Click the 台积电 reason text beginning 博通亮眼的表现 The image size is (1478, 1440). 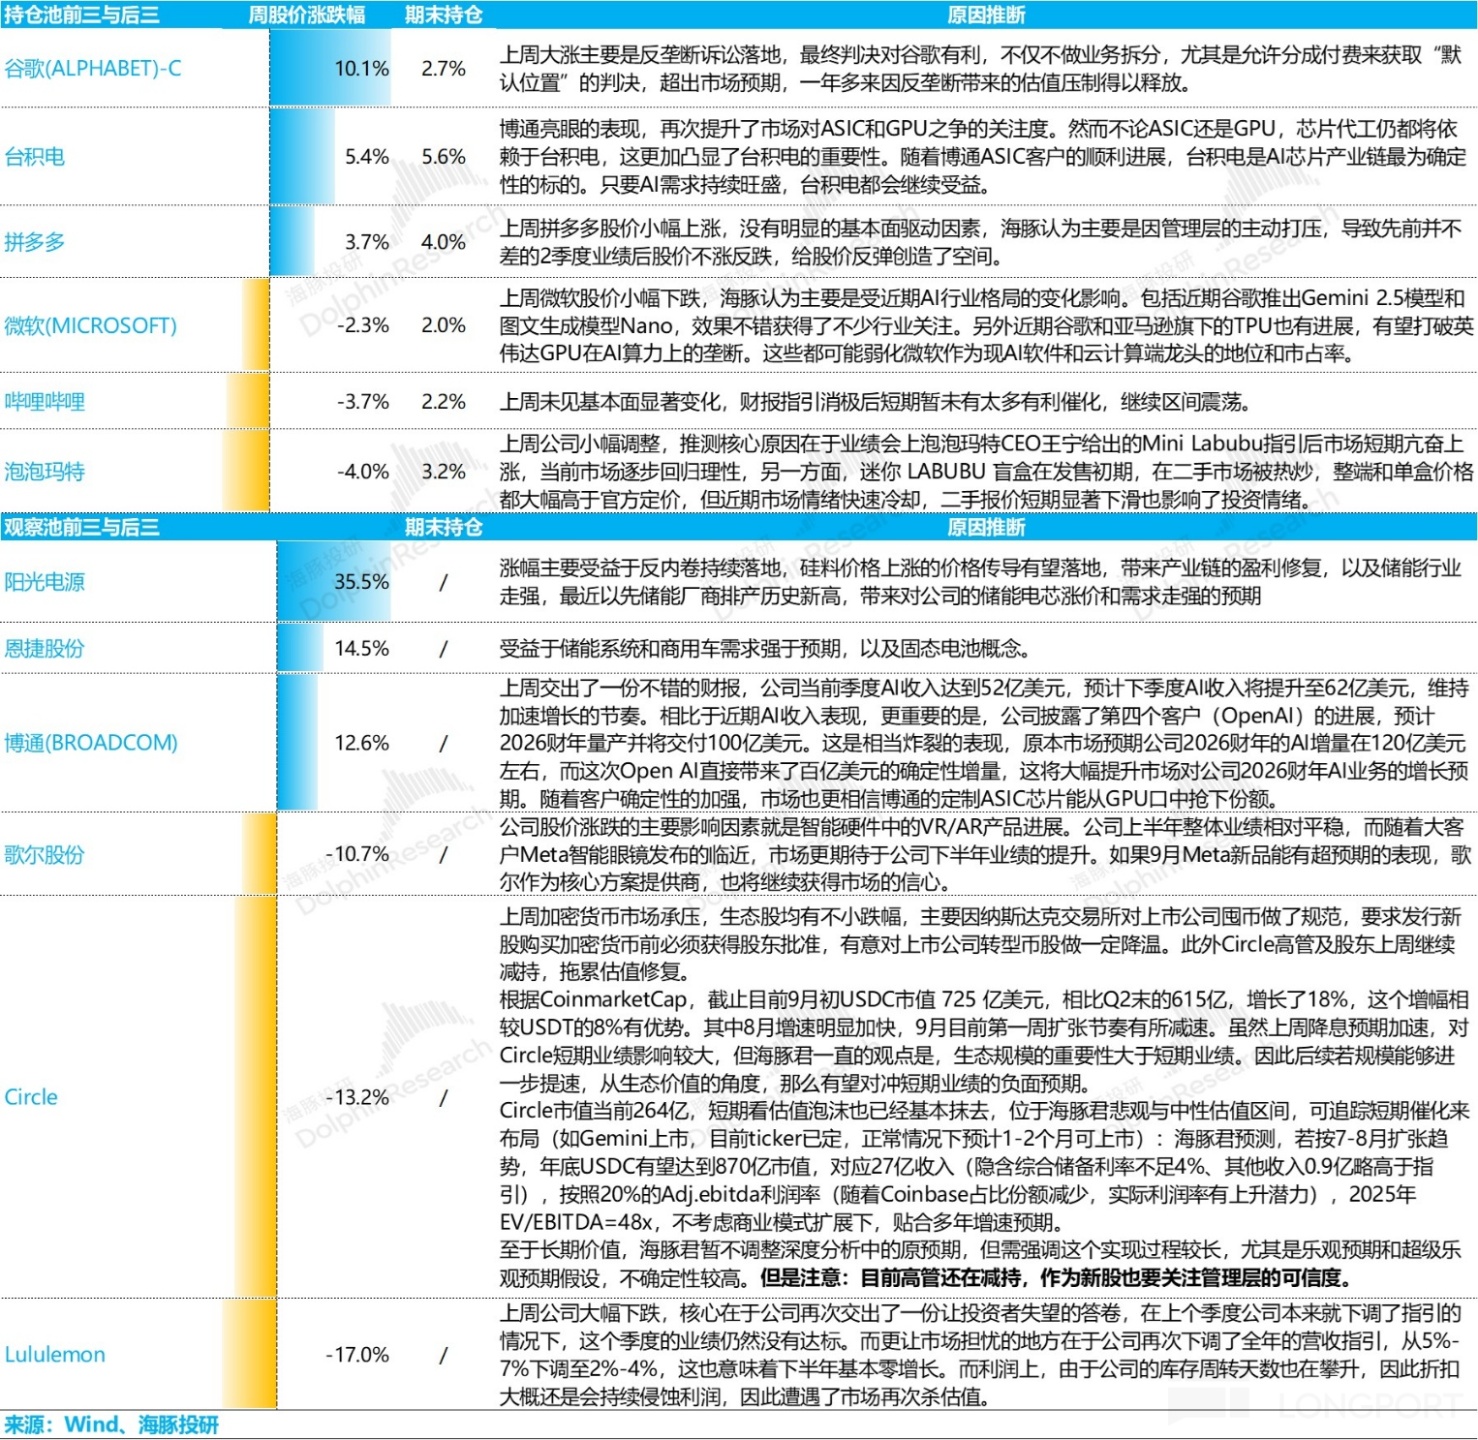[x=983, y=156]
